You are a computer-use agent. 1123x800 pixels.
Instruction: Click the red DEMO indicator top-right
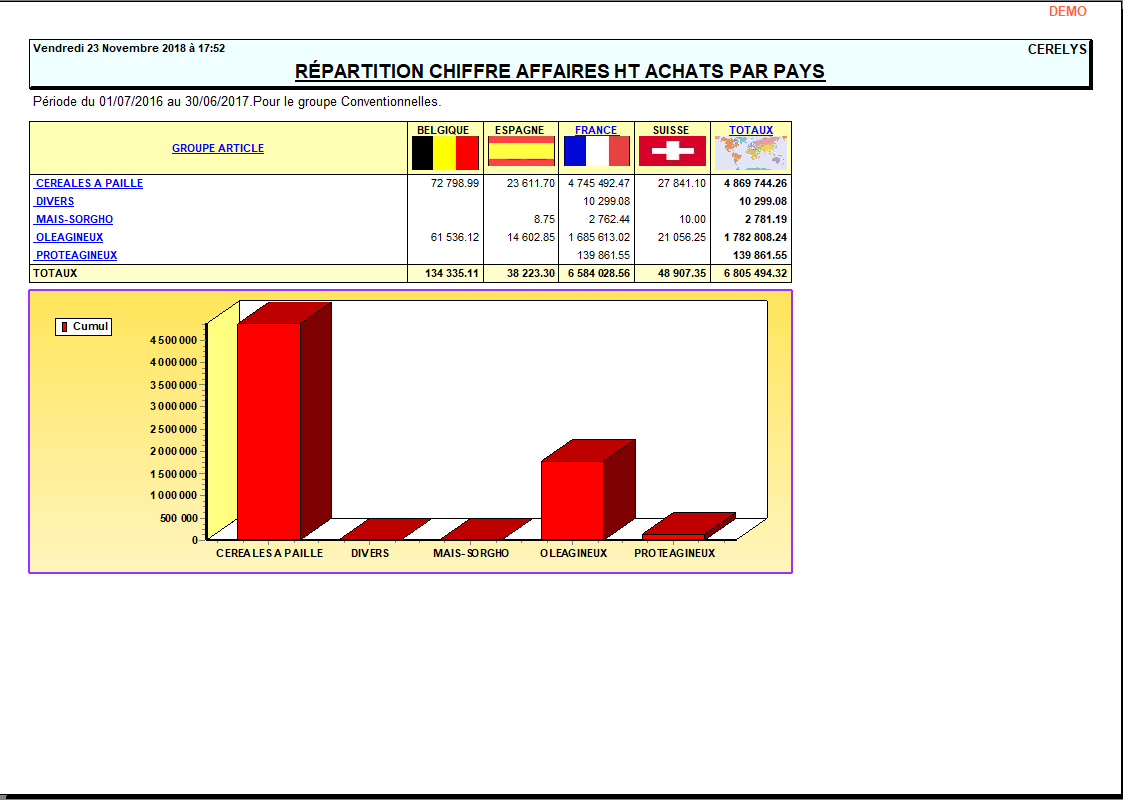pos(1066,12)
